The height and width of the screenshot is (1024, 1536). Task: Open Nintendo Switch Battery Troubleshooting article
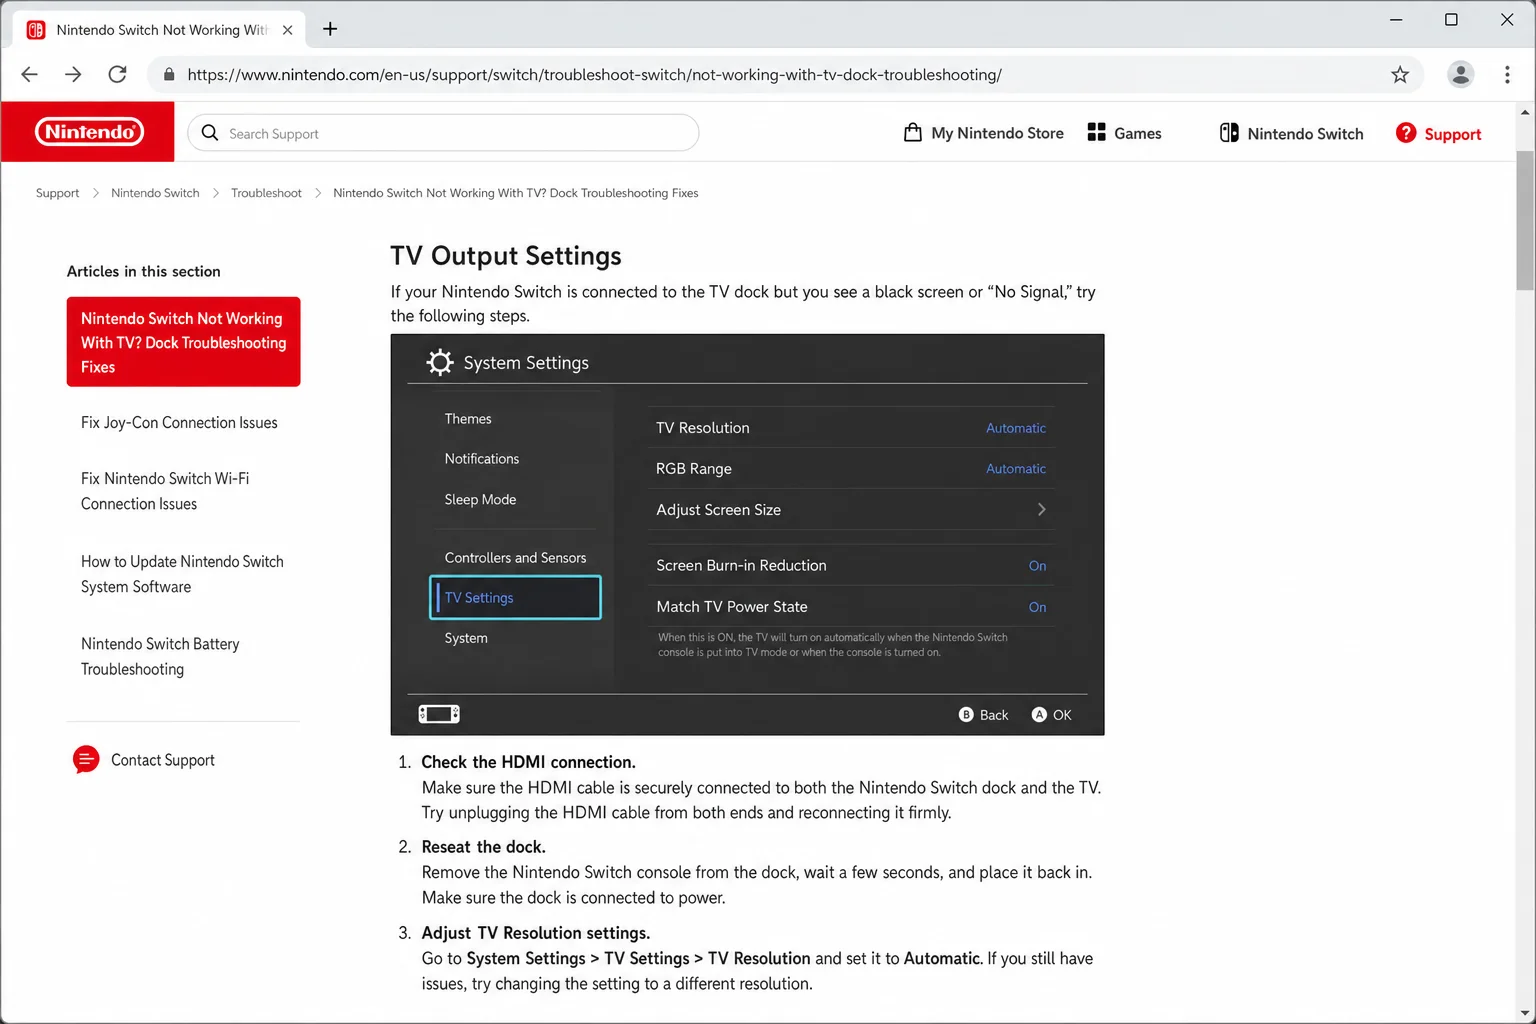[x=160, y=656]
